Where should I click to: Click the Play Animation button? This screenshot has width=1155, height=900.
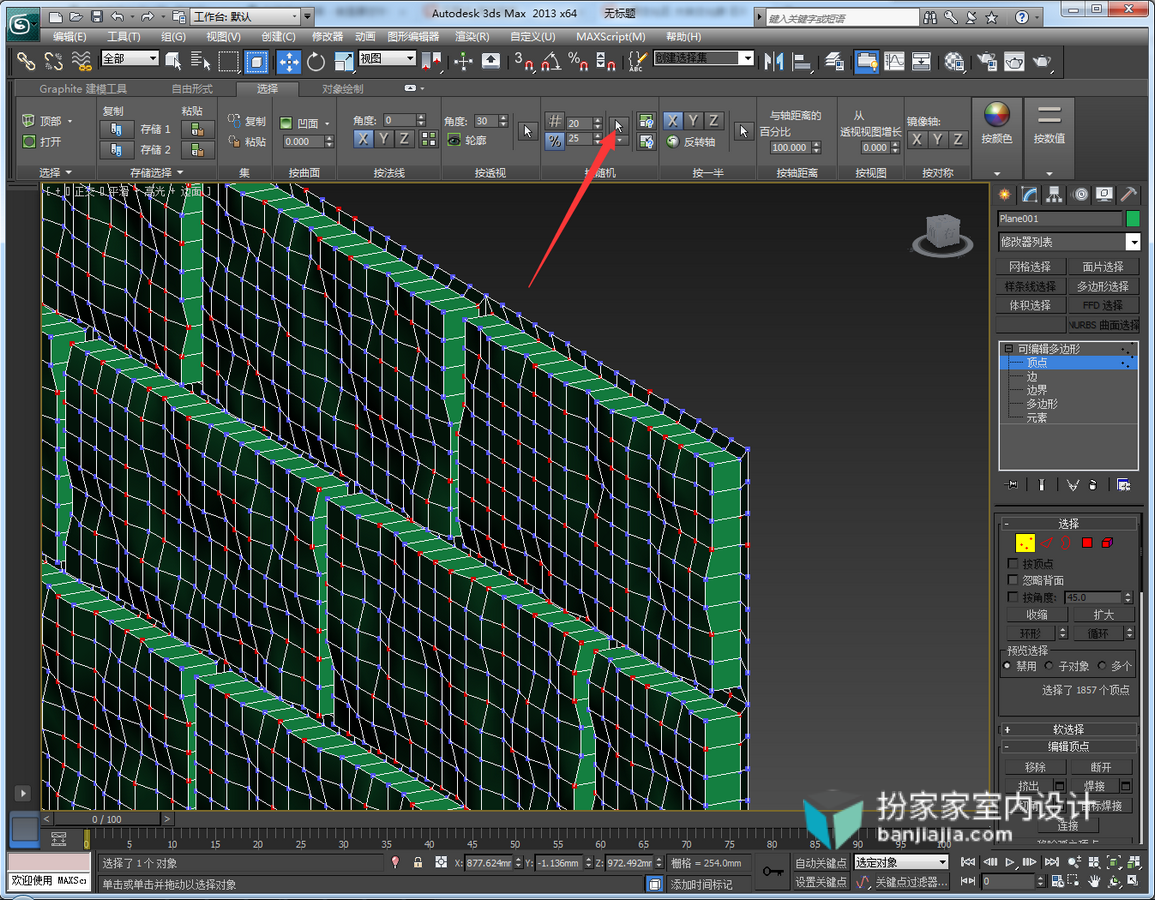(1010, 862)
